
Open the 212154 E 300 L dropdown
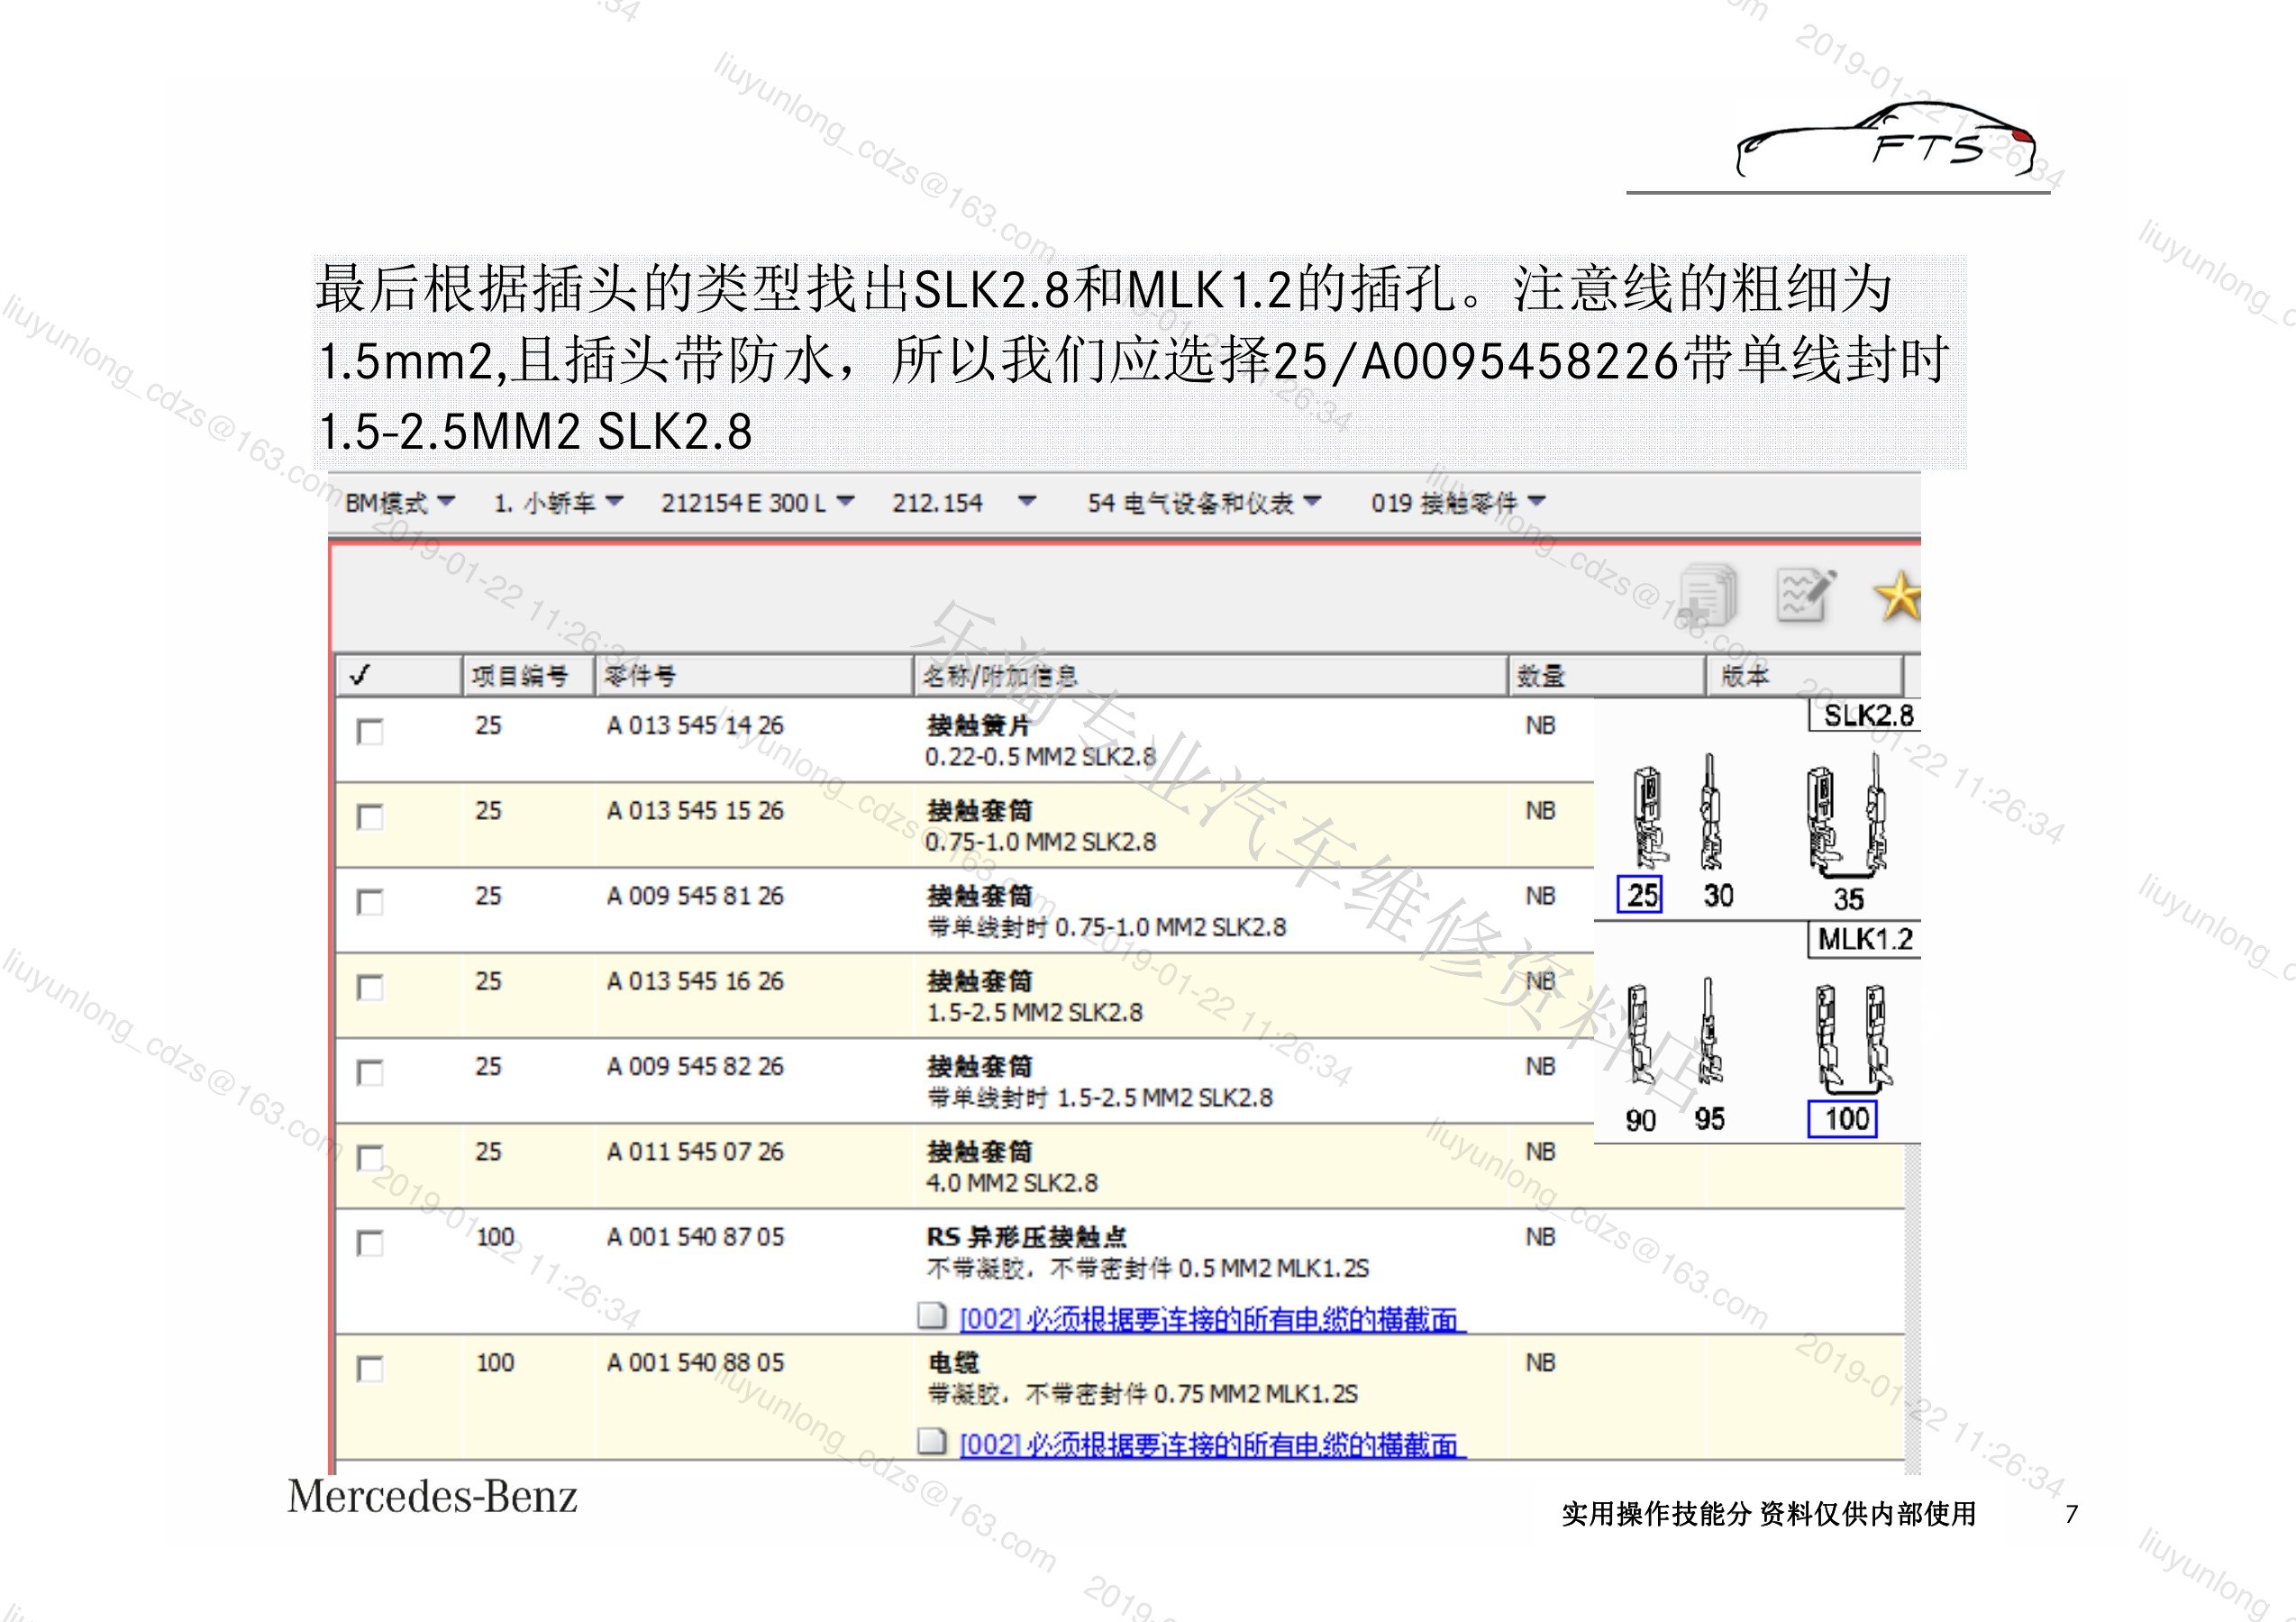(x=757, y=503)
